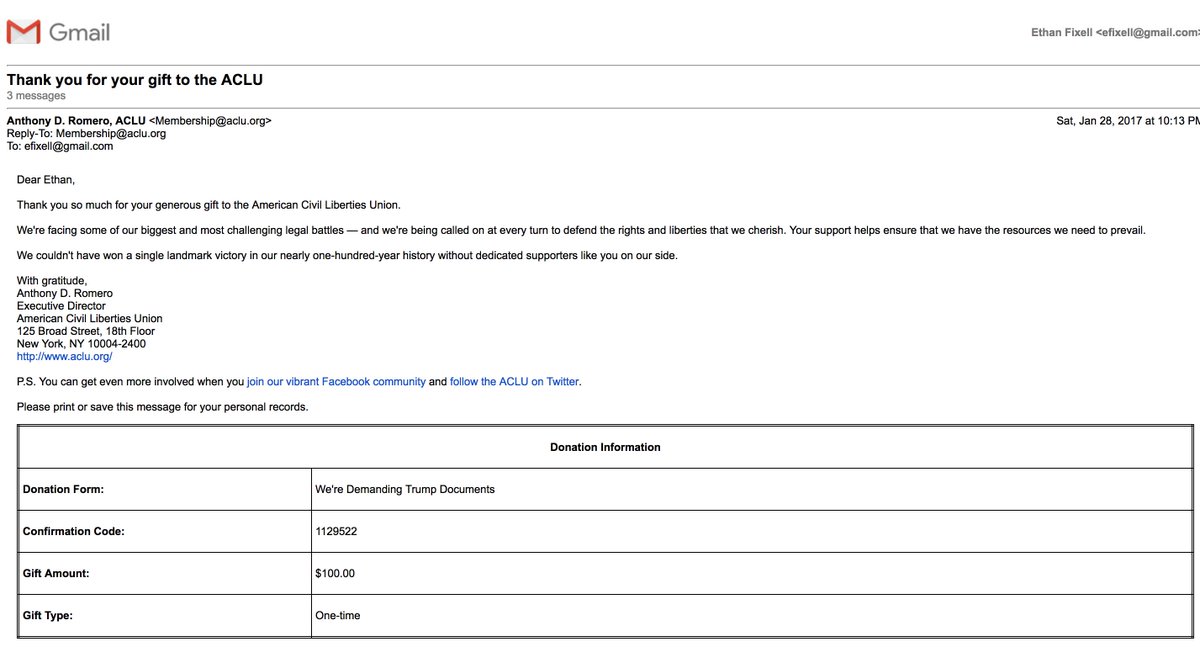Open 'join our vibrant Facebook community' link

pyautogui.click(x=336, y=382)
